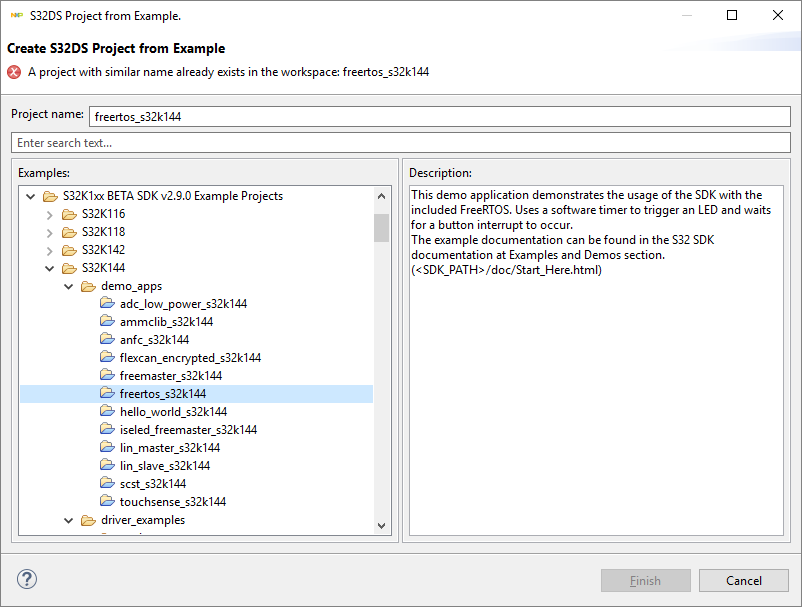Select the driver_examples folder label
This screenshot has height=607, width=802.
(143, 520)
